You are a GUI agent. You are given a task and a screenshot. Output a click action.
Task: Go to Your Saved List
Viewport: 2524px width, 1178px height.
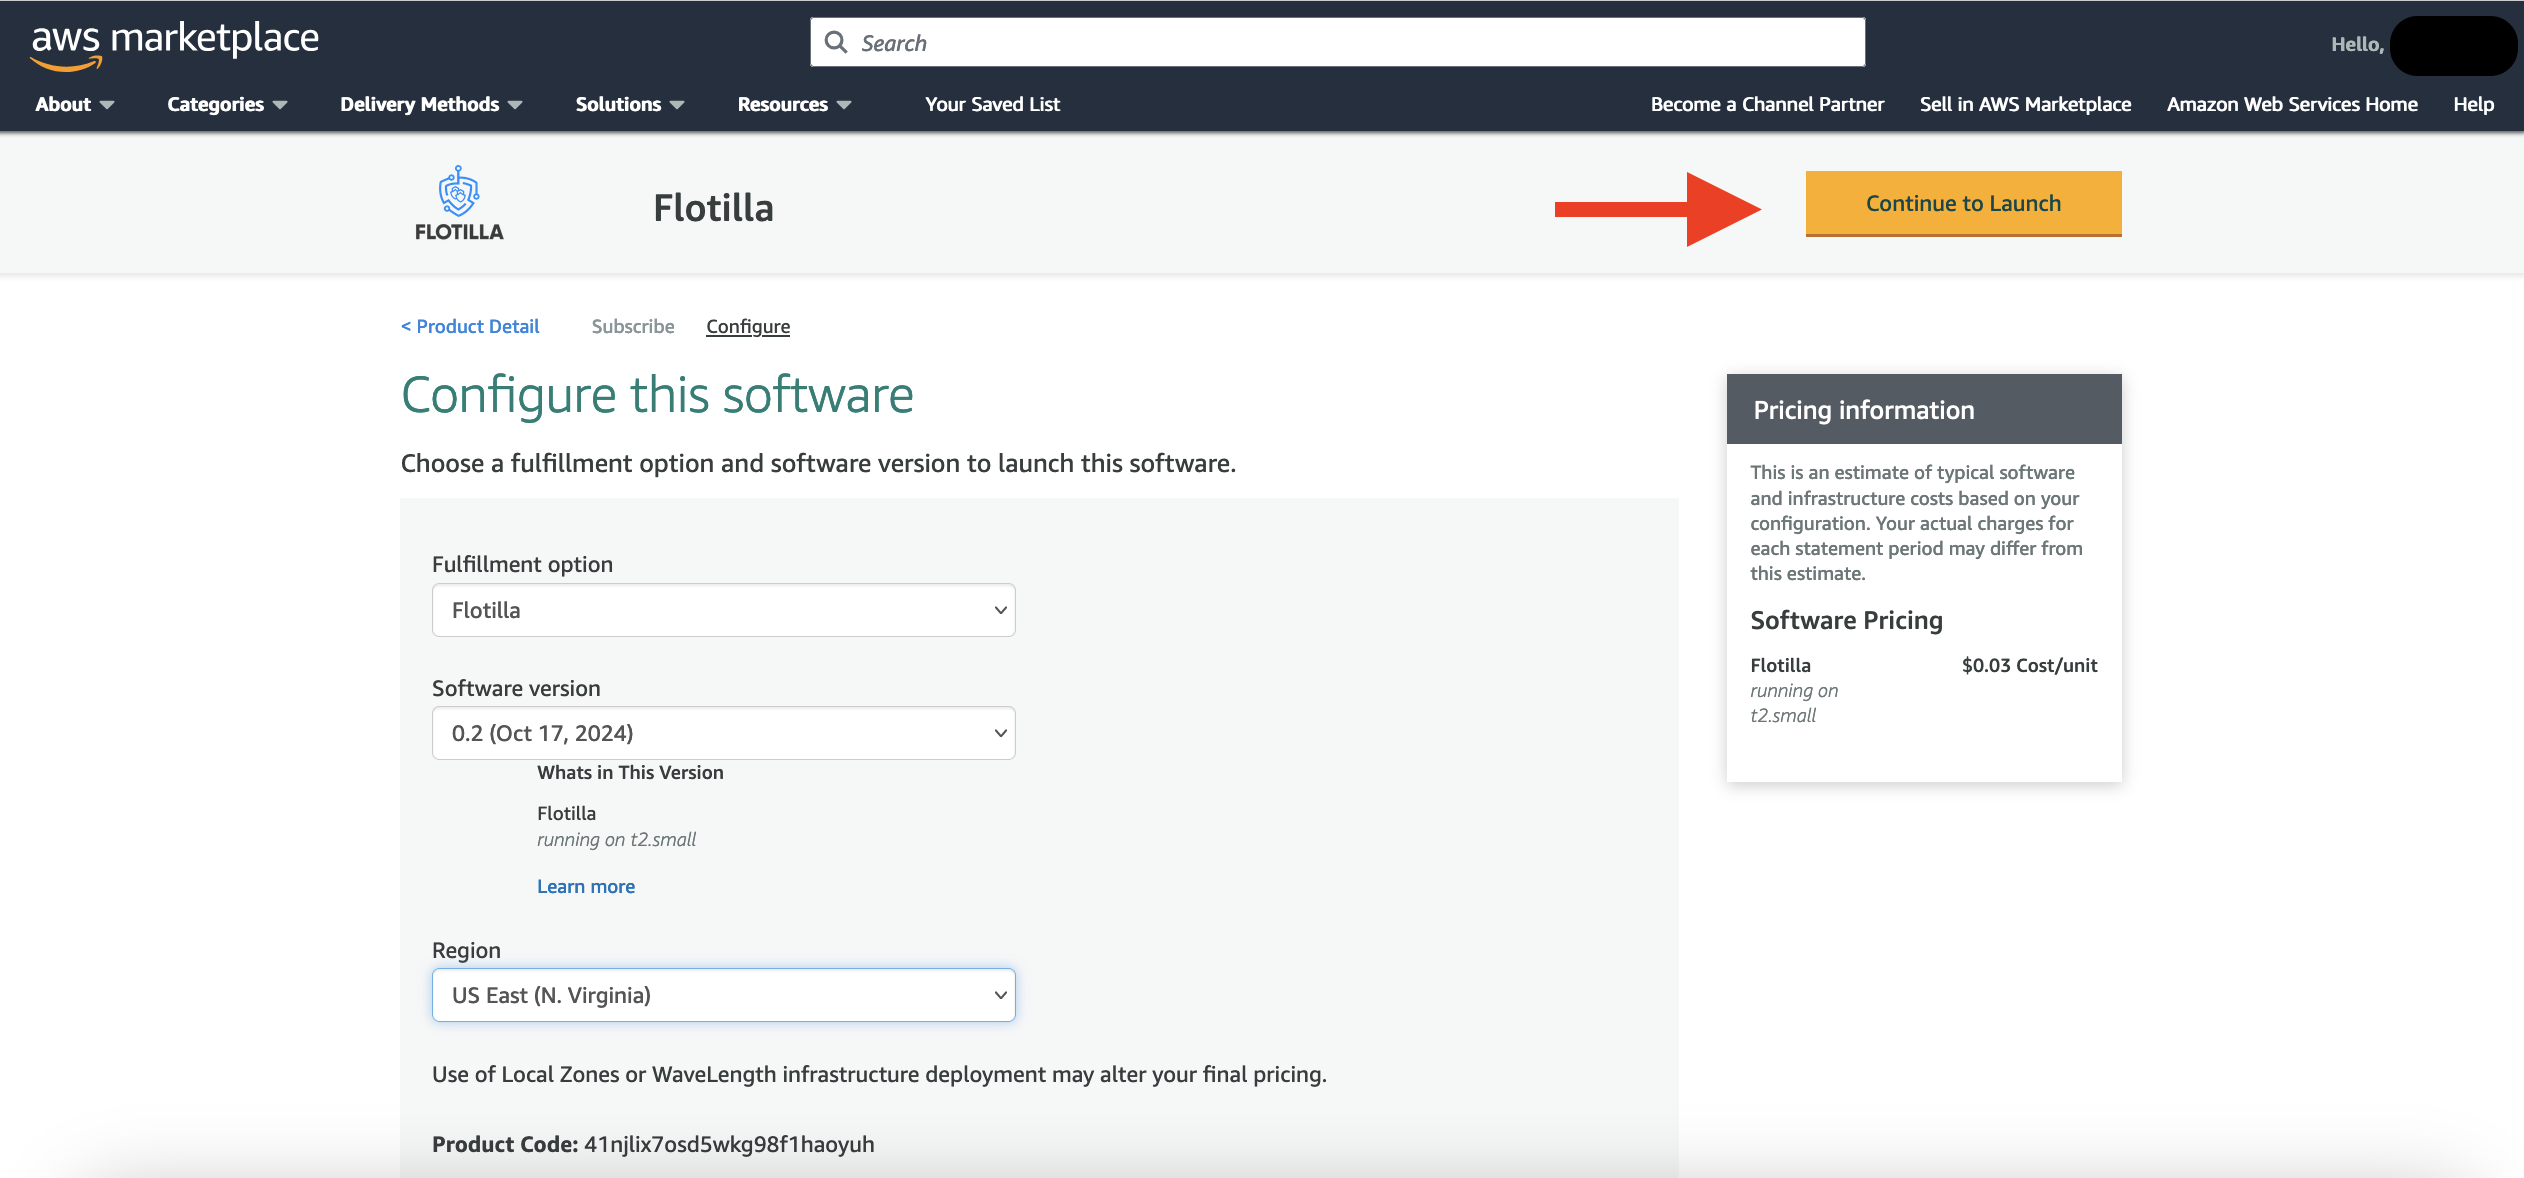click(992, 104)
